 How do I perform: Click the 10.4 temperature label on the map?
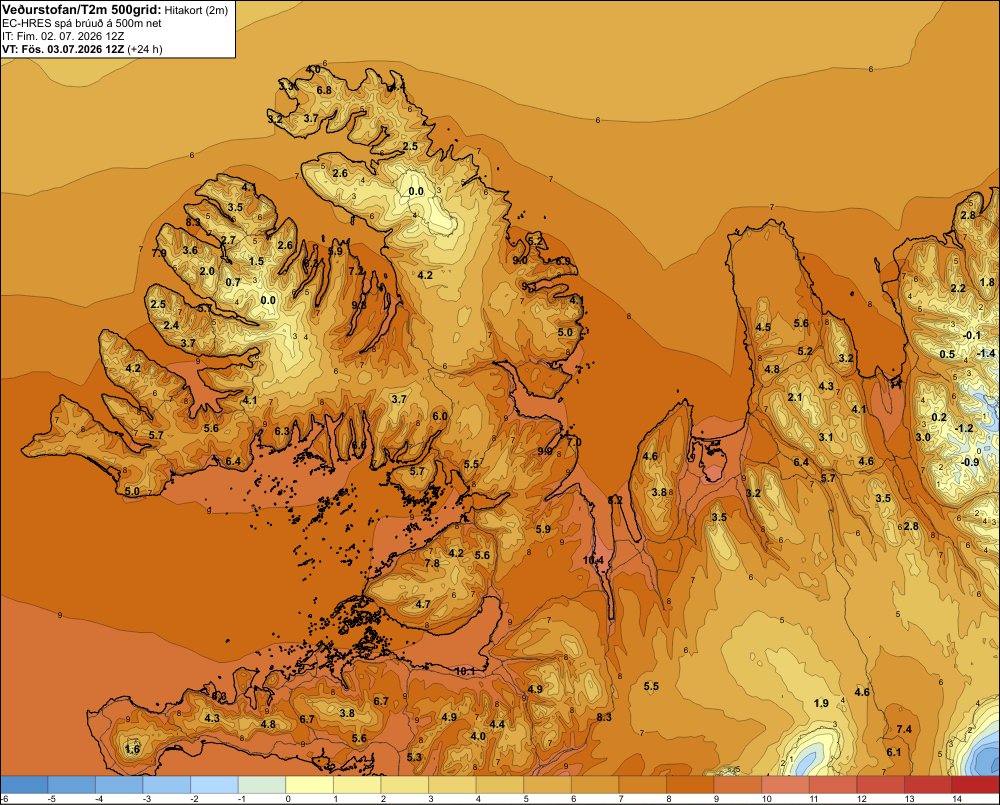(x=593, y=560)
